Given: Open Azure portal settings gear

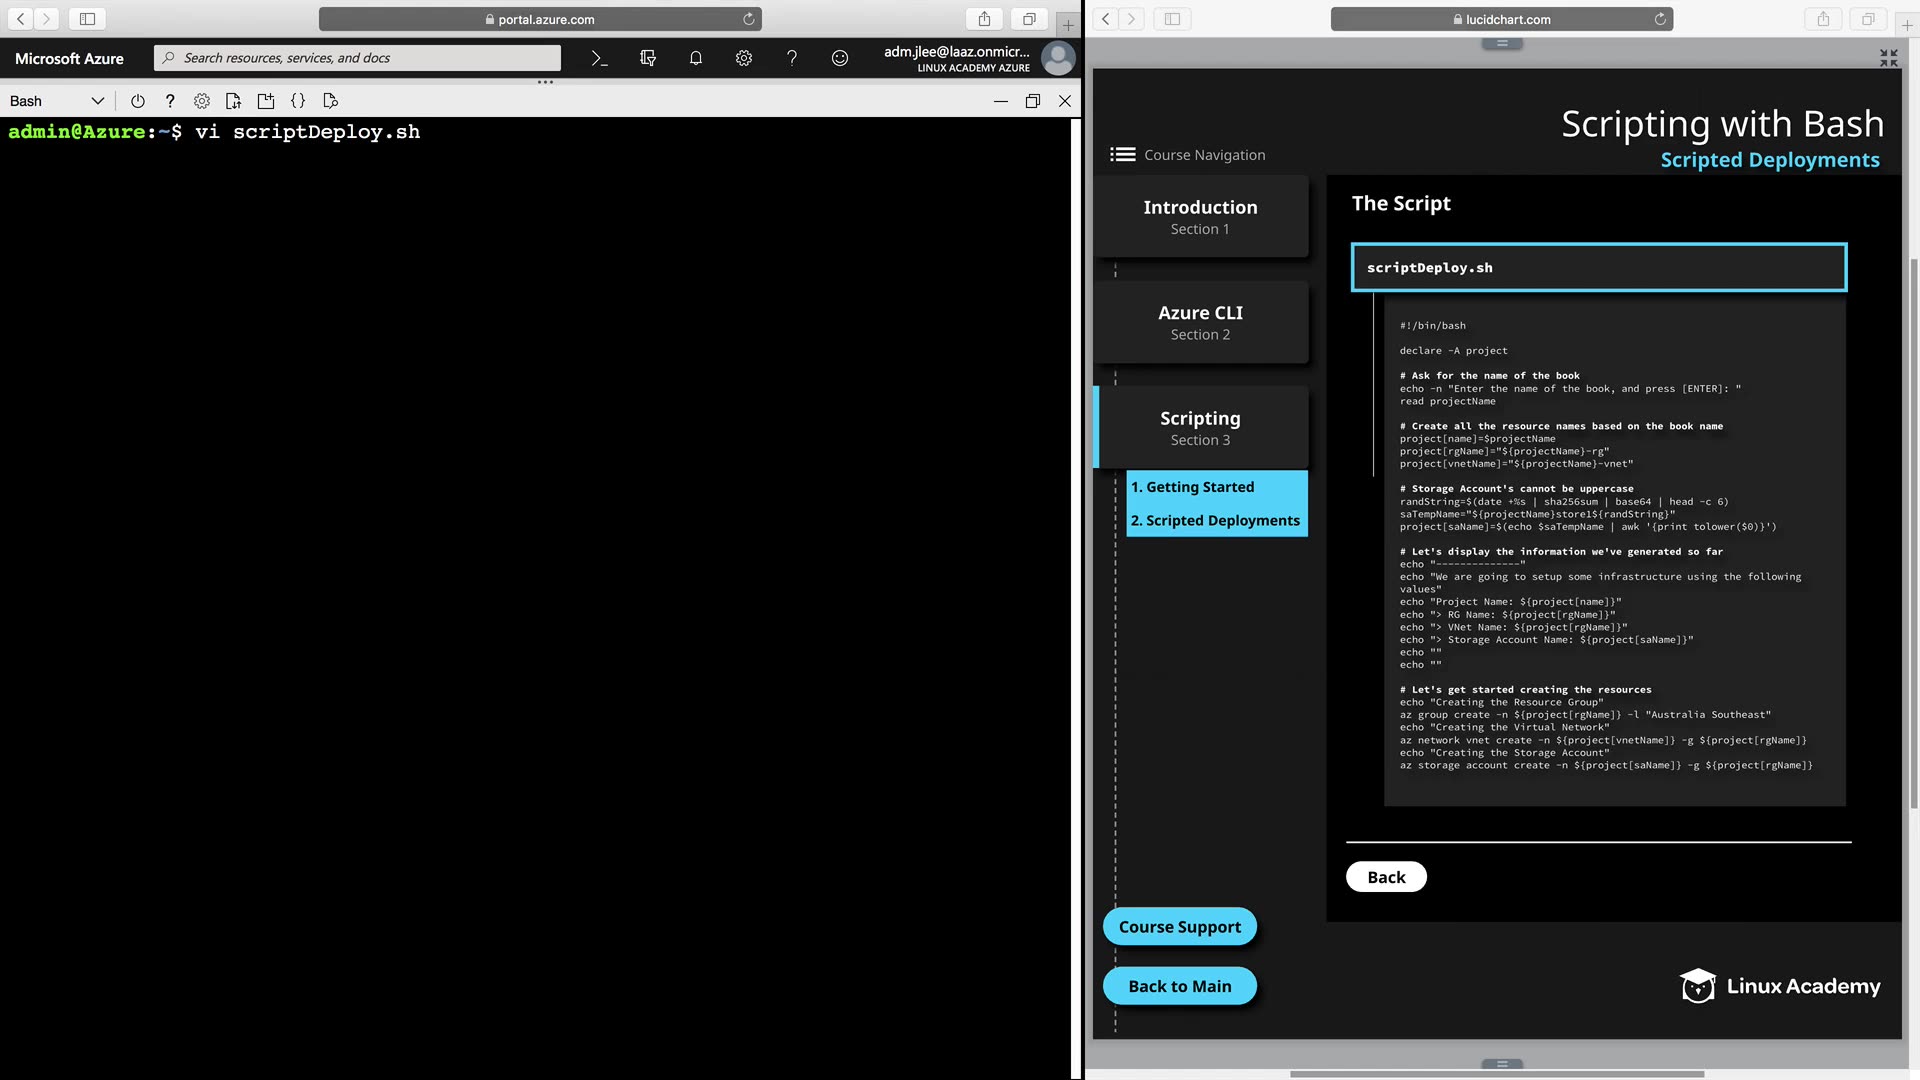Looking at the screenshot, I should (744, 59).
